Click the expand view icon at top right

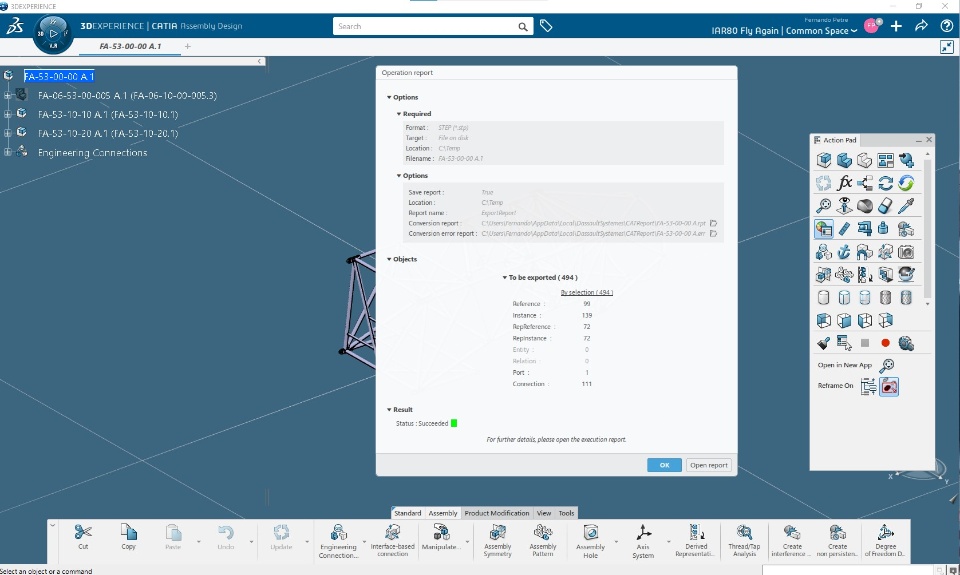947,47
